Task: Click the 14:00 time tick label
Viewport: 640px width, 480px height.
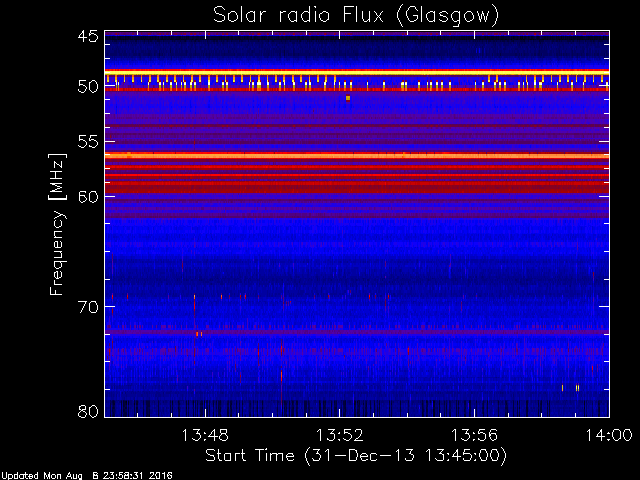Action: tap(609, 435)
